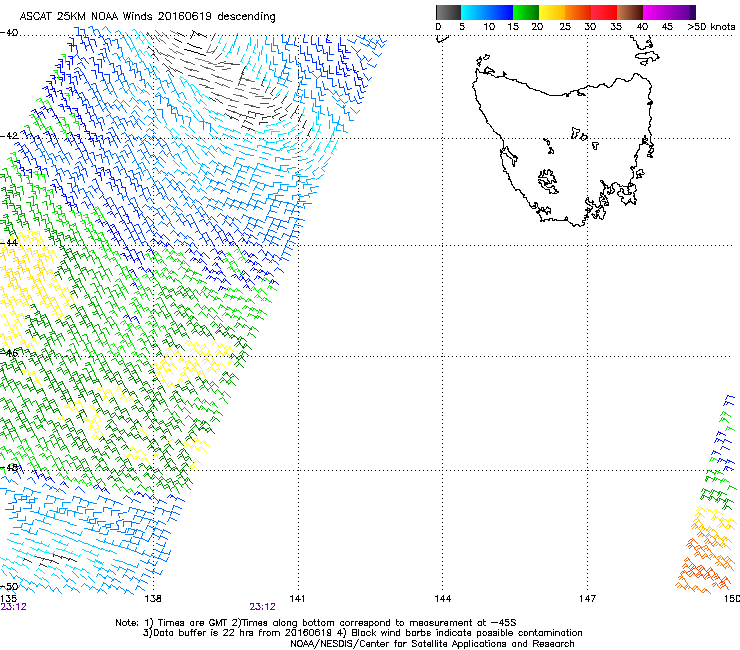Click the orange 25-30 knots color segment
740x650 pixels.
coord(578,12)
